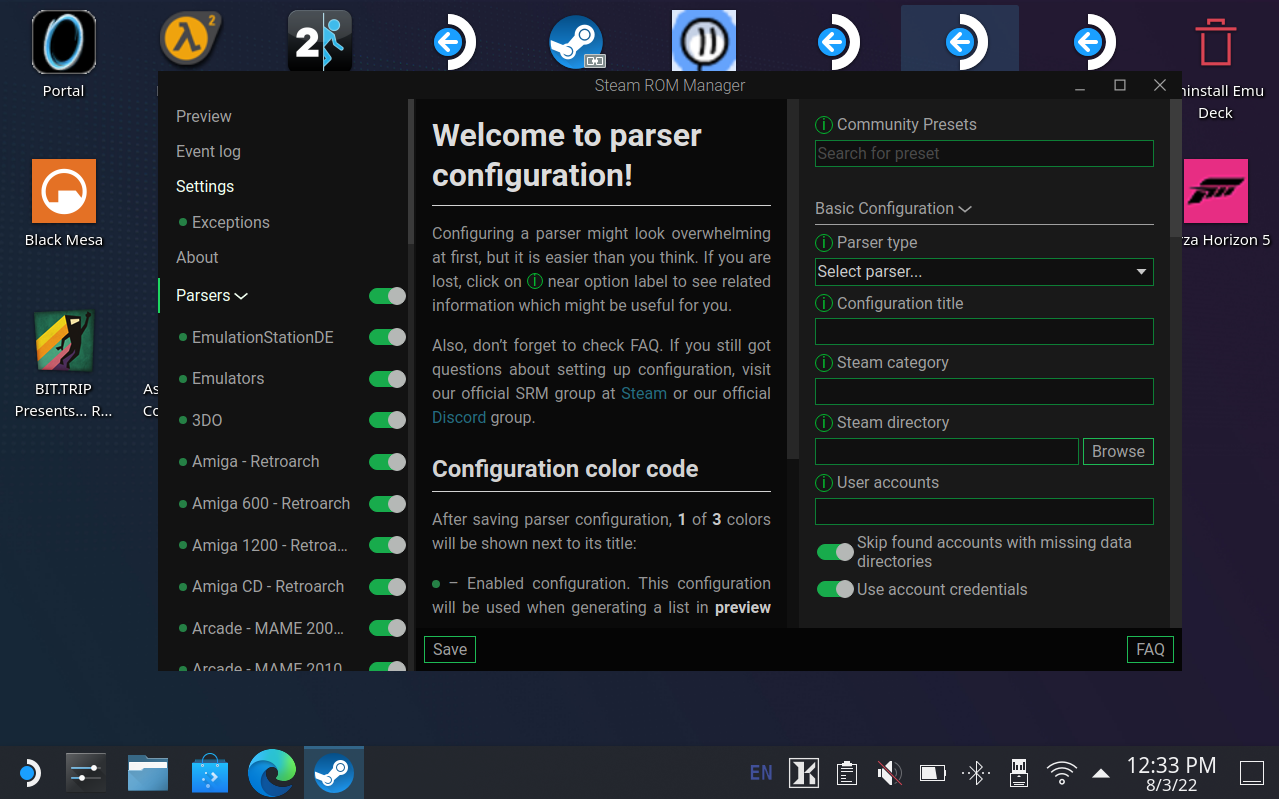Open the FAQ button

[1150, 650]
